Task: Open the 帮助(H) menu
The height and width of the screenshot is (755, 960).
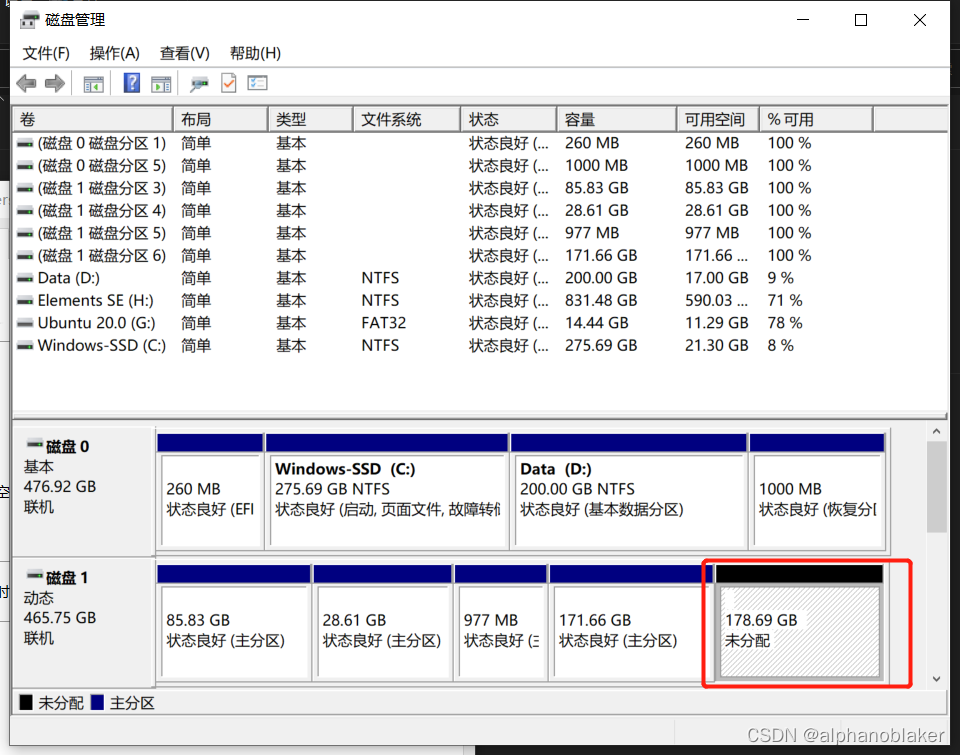Action: click(255, 53)
